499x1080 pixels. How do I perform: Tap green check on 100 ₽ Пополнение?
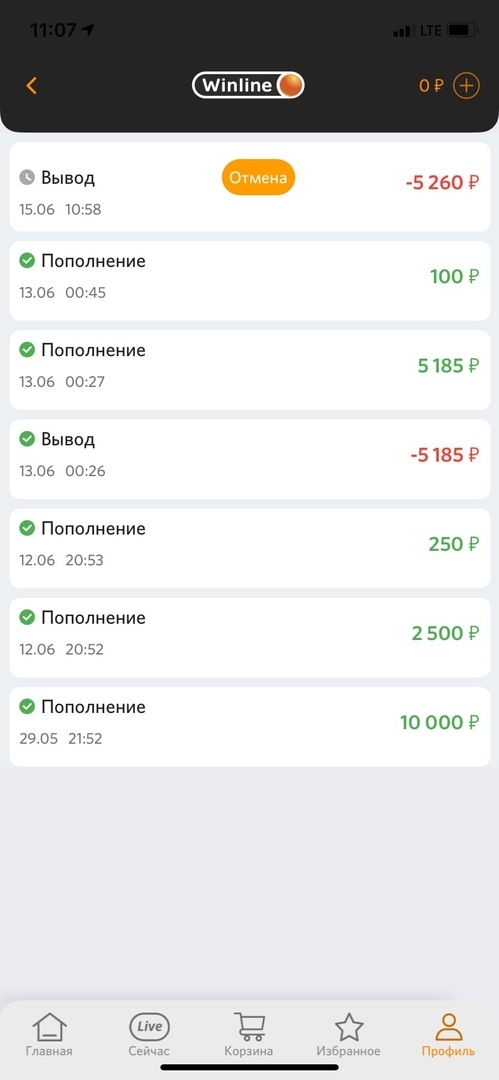[x=27, y=261]
